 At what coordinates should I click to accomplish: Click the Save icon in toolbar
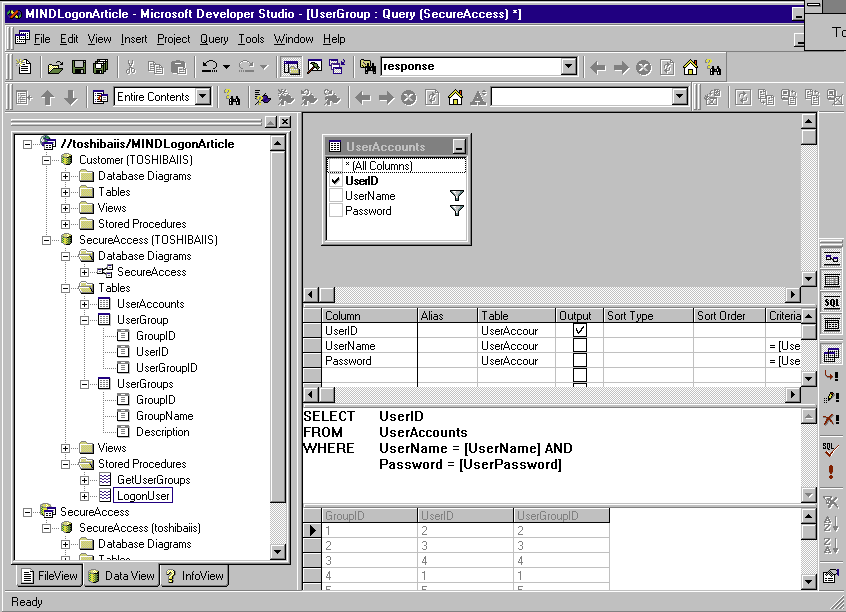tap(78, 67)
